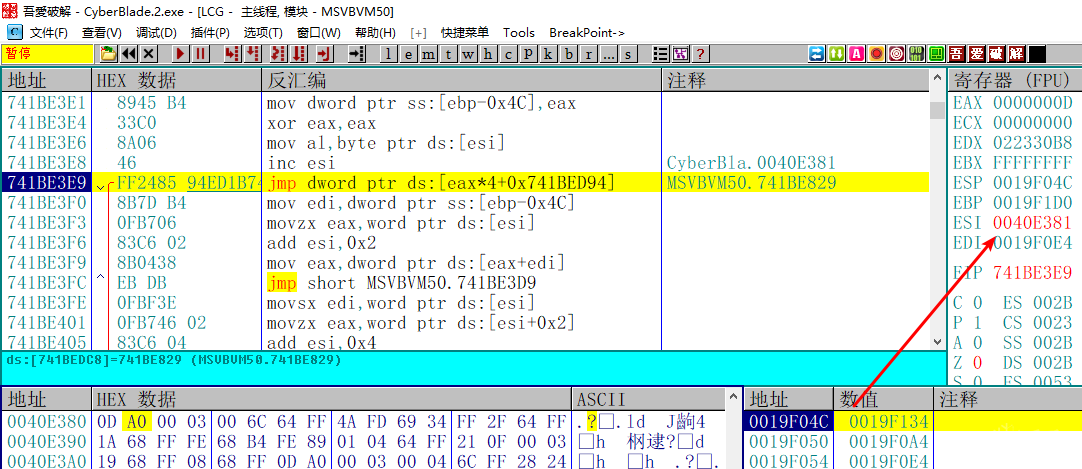Open the 文件(F) menu

[49, 32]
